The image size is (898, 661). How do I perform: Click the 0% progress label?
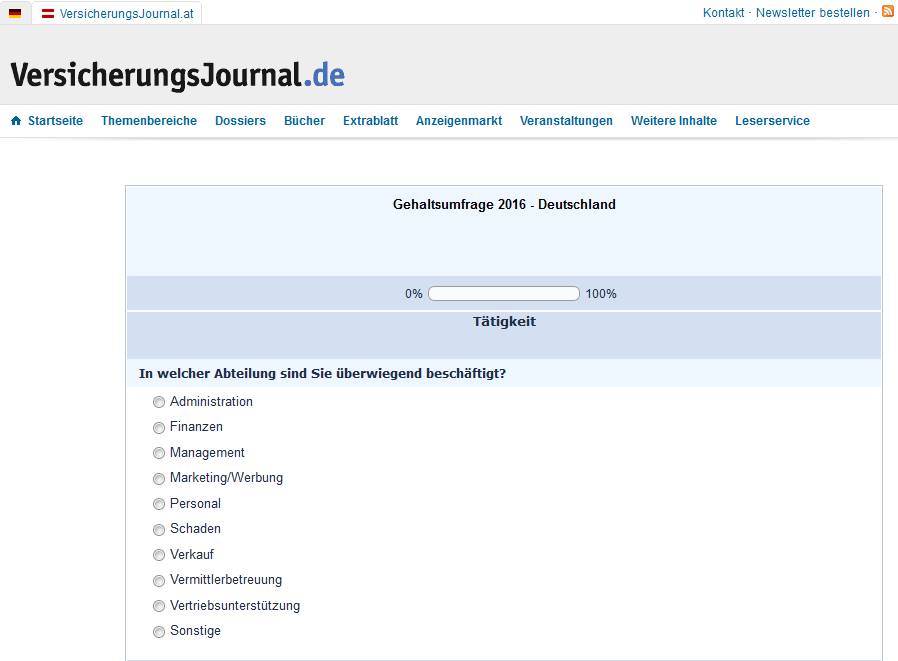(413, 294)
